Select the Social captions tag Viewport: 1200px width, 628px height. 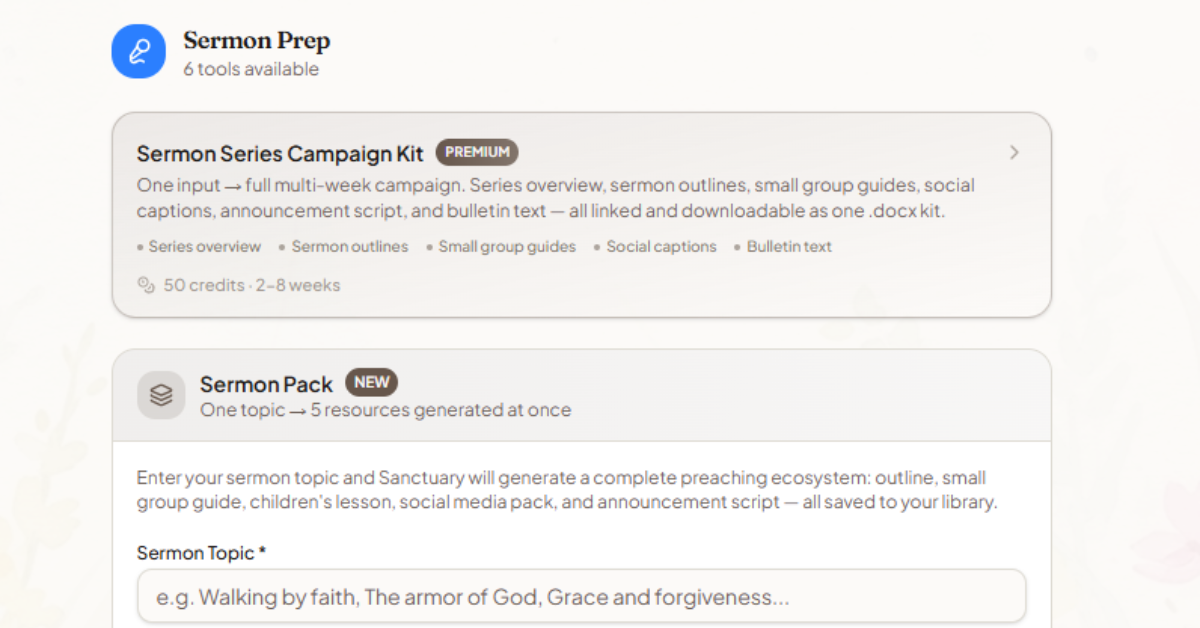pos(655,247)
